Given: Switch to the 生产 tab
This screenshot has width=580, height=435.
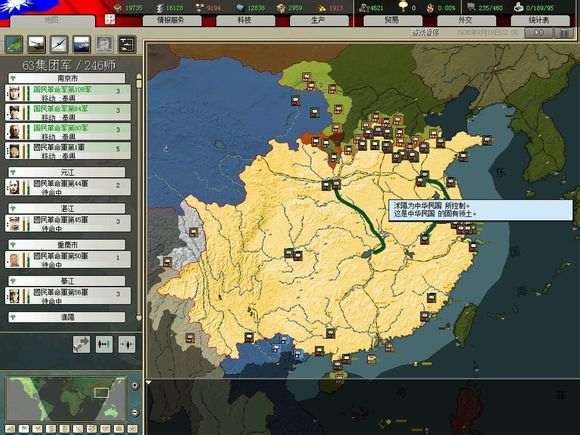Looking at the screenshot, I should [x=318, y=20].
